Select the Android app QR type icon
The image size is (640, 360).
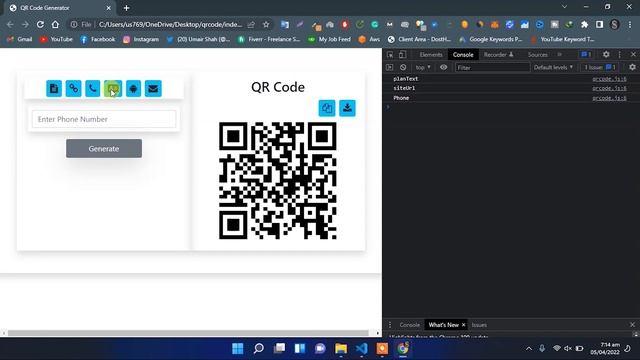coord(133,88)
